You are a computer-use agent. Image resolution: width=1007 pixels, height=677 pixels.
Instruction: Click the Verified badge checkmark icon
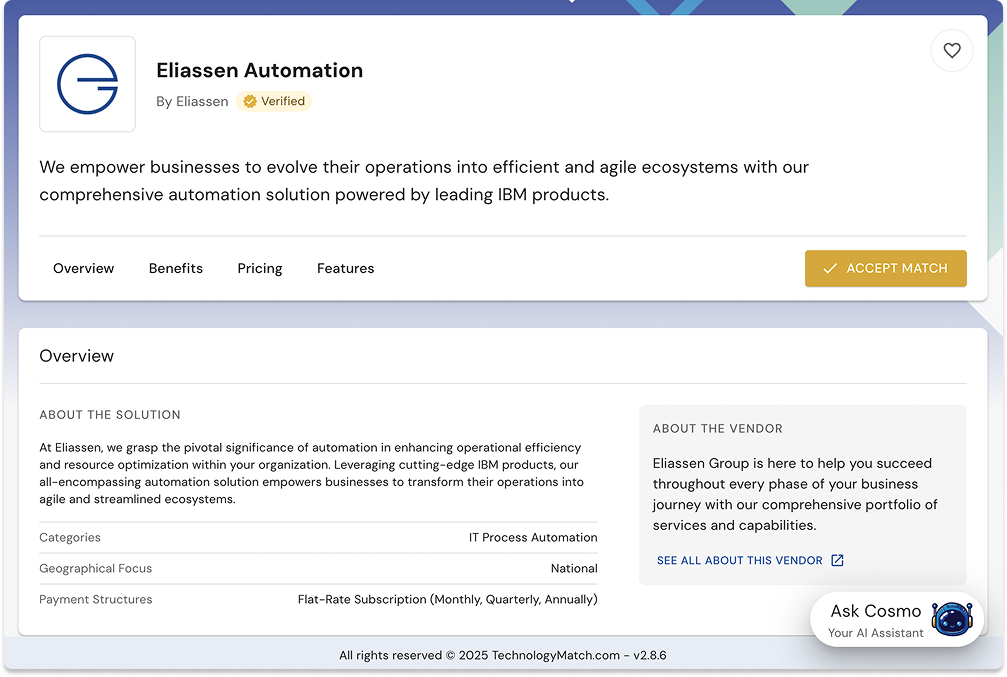click(250, 101)
